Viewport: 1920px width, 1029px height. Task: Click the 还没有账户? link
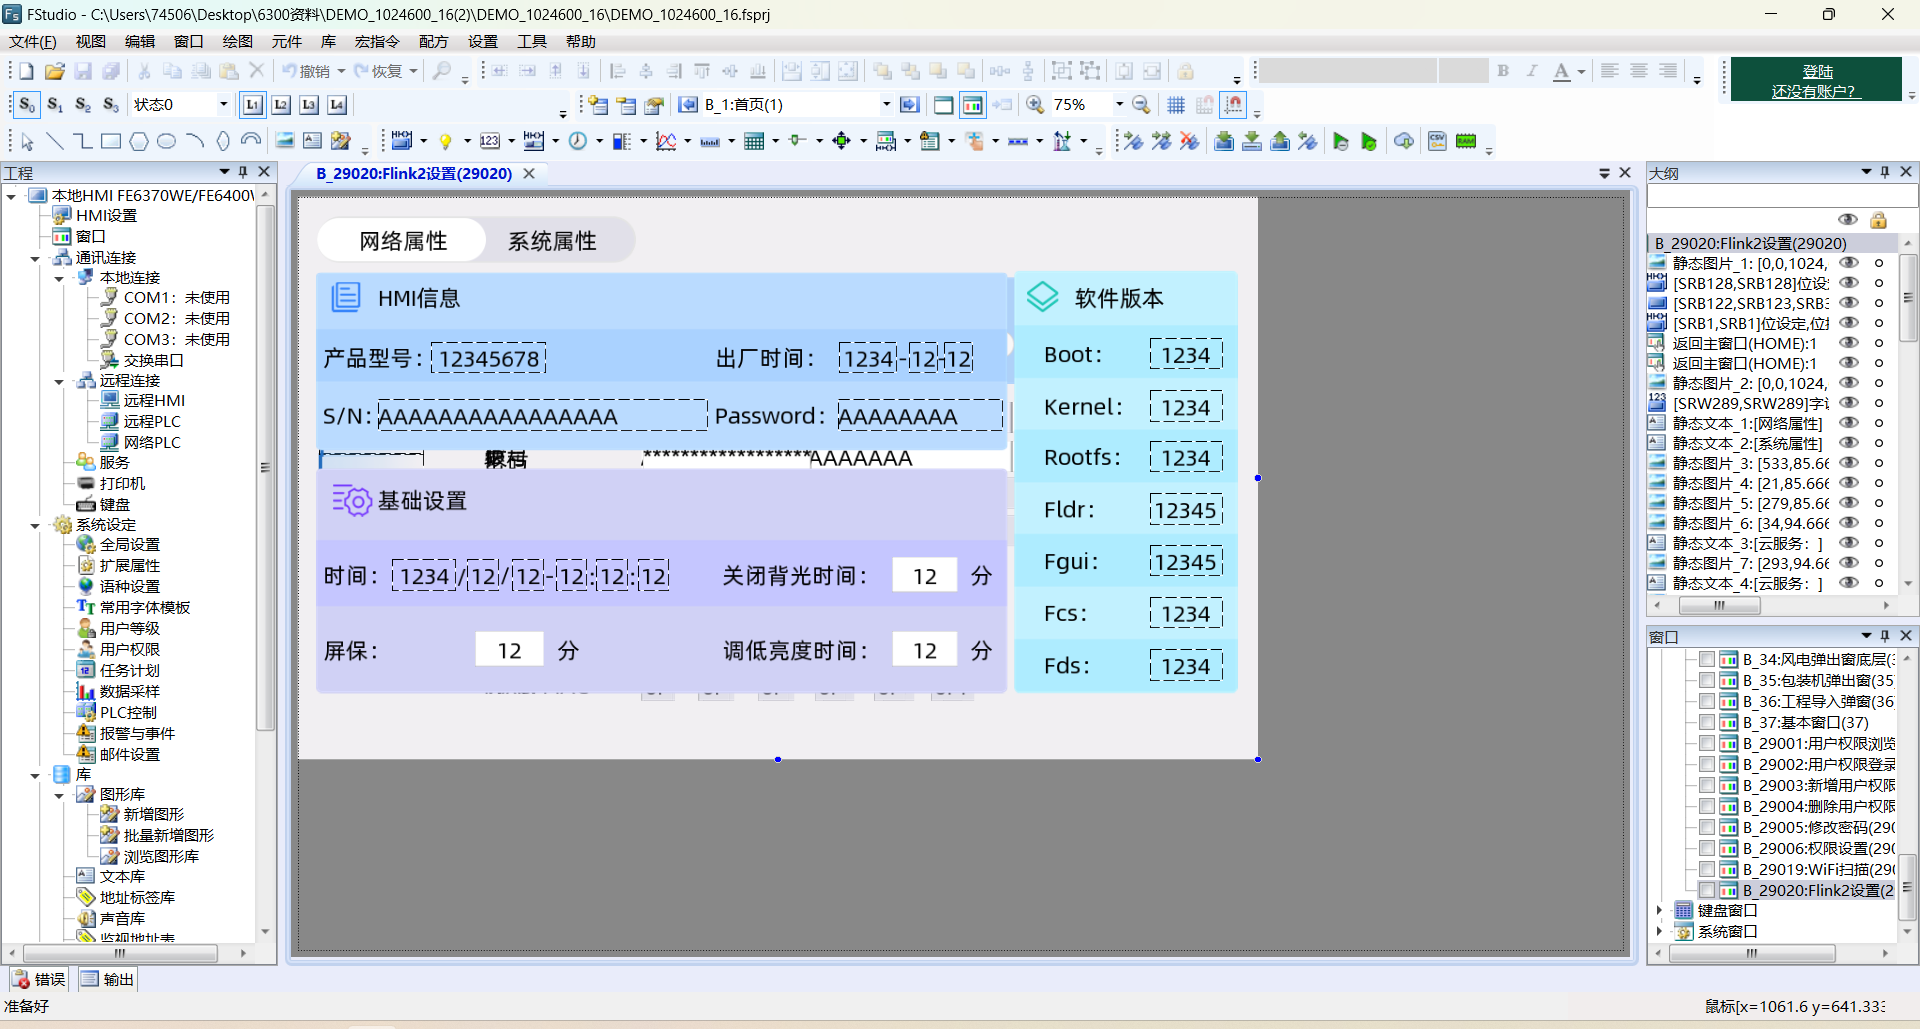[1813, 91]
